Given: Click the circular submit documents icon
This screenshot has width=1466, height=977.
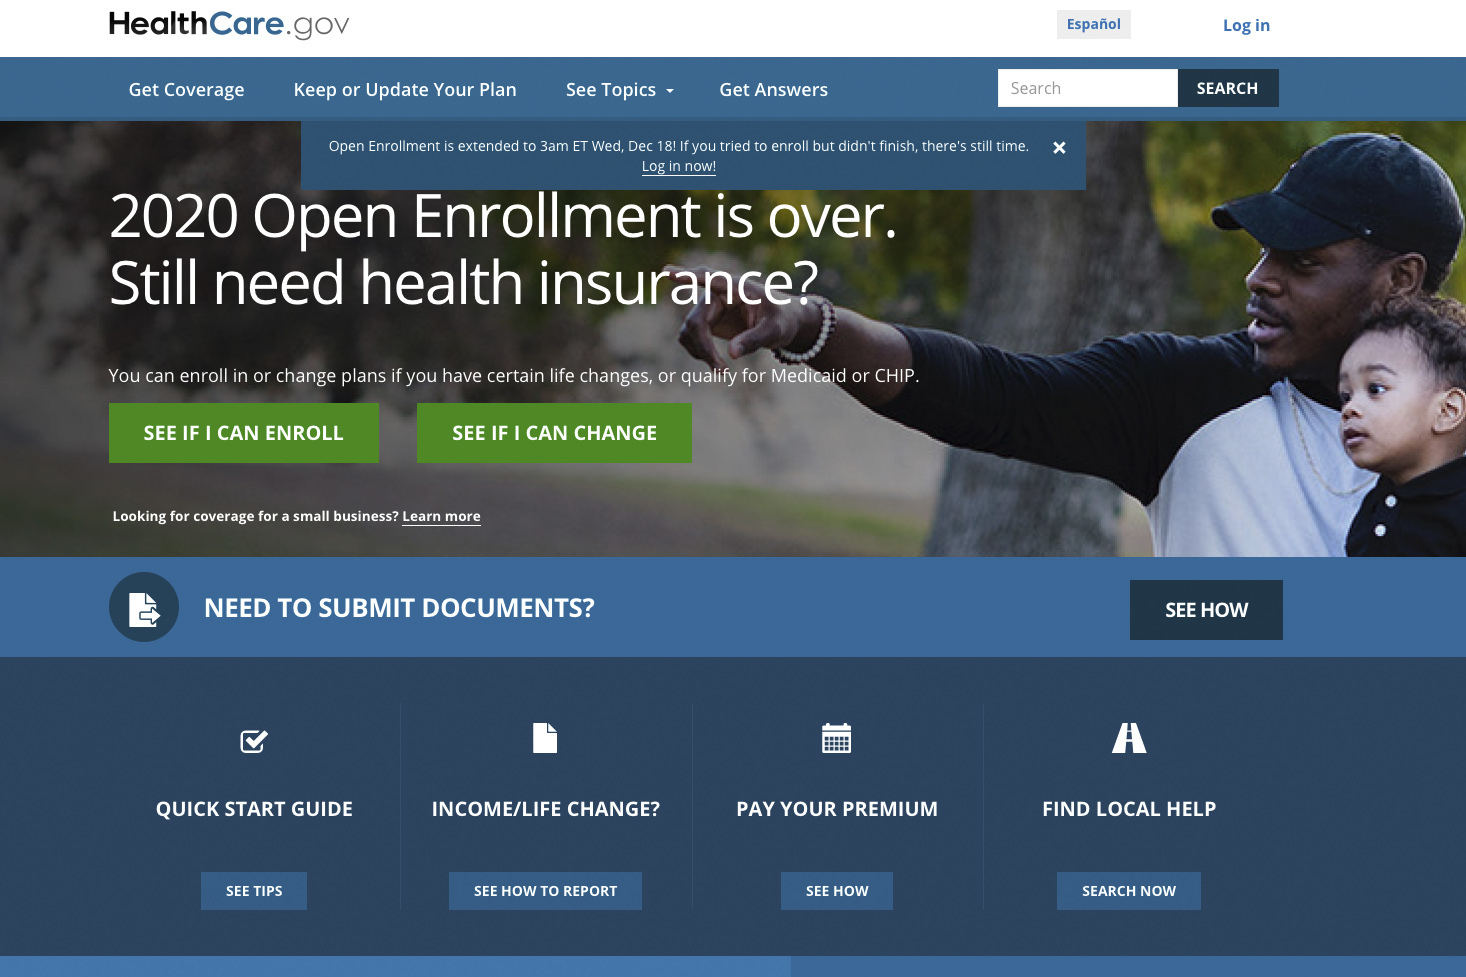Looking at the screenshot, I should point(143,607).
